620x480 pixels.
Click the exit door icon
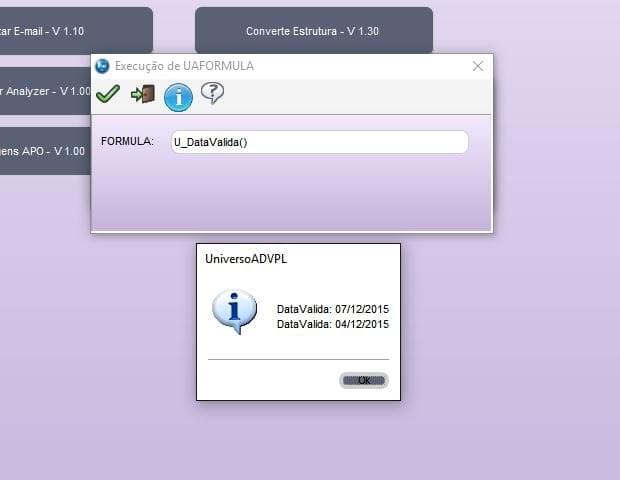(143, 94)
